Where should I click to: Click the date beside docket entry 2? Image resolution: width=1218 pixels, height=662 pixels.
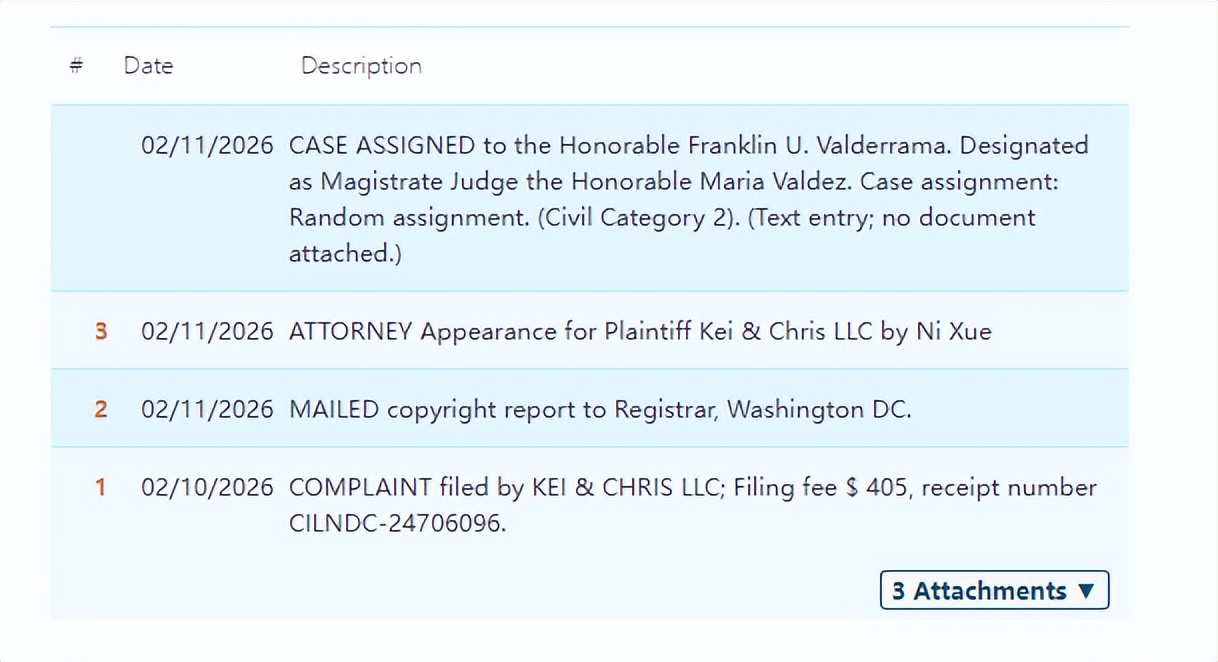207,409
